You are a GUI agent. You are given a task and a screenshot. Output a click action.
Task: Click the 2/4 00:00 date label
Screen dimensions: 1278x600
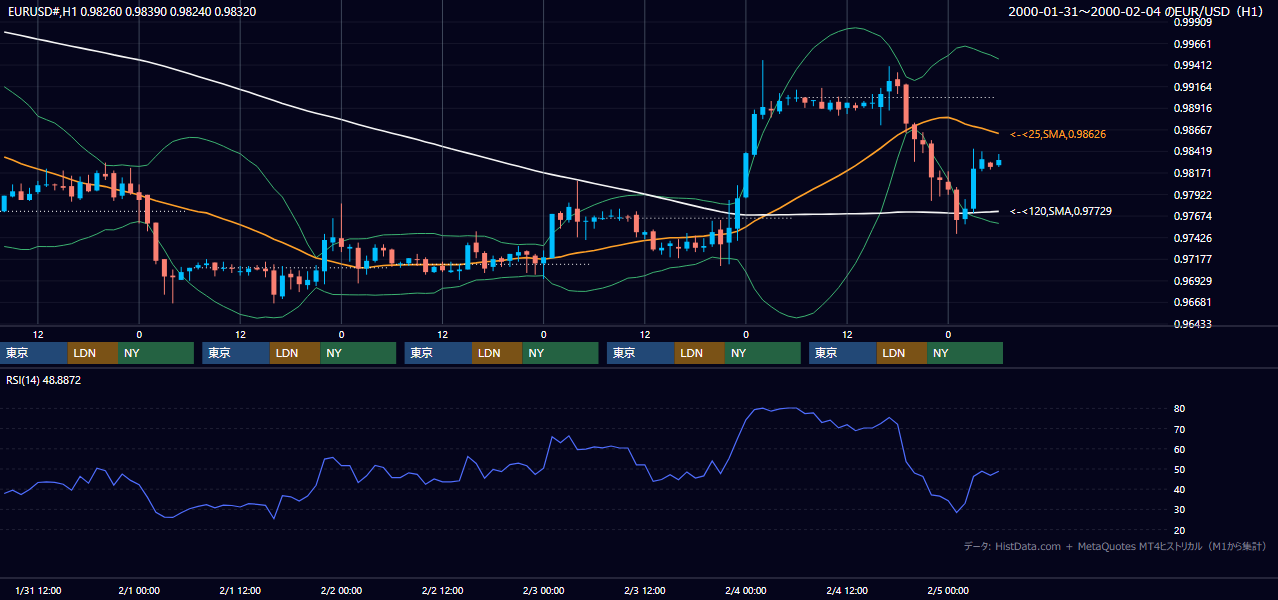746,591
